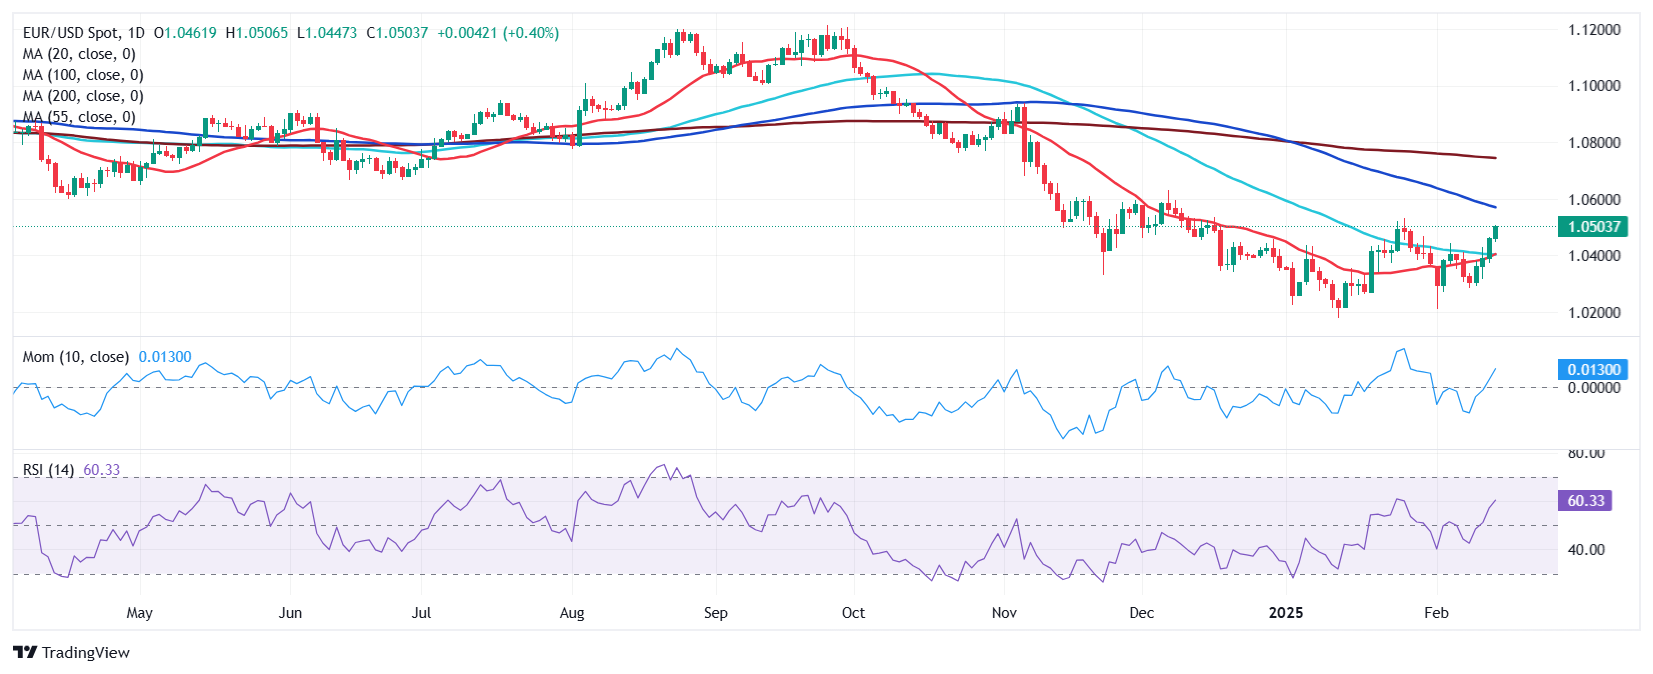Click the EUR/USD Spot symbol title
Viewport: 1653px width, 674px height.
click(x=70, y=33)
